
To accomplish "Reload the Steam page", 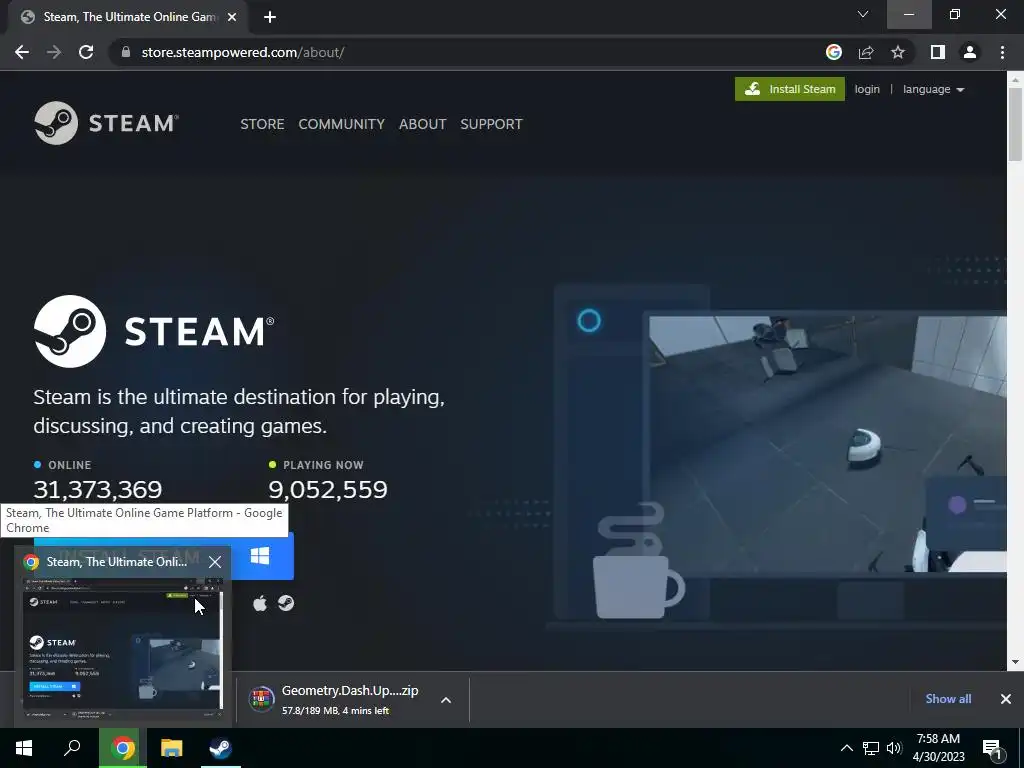I will [86, 52].
